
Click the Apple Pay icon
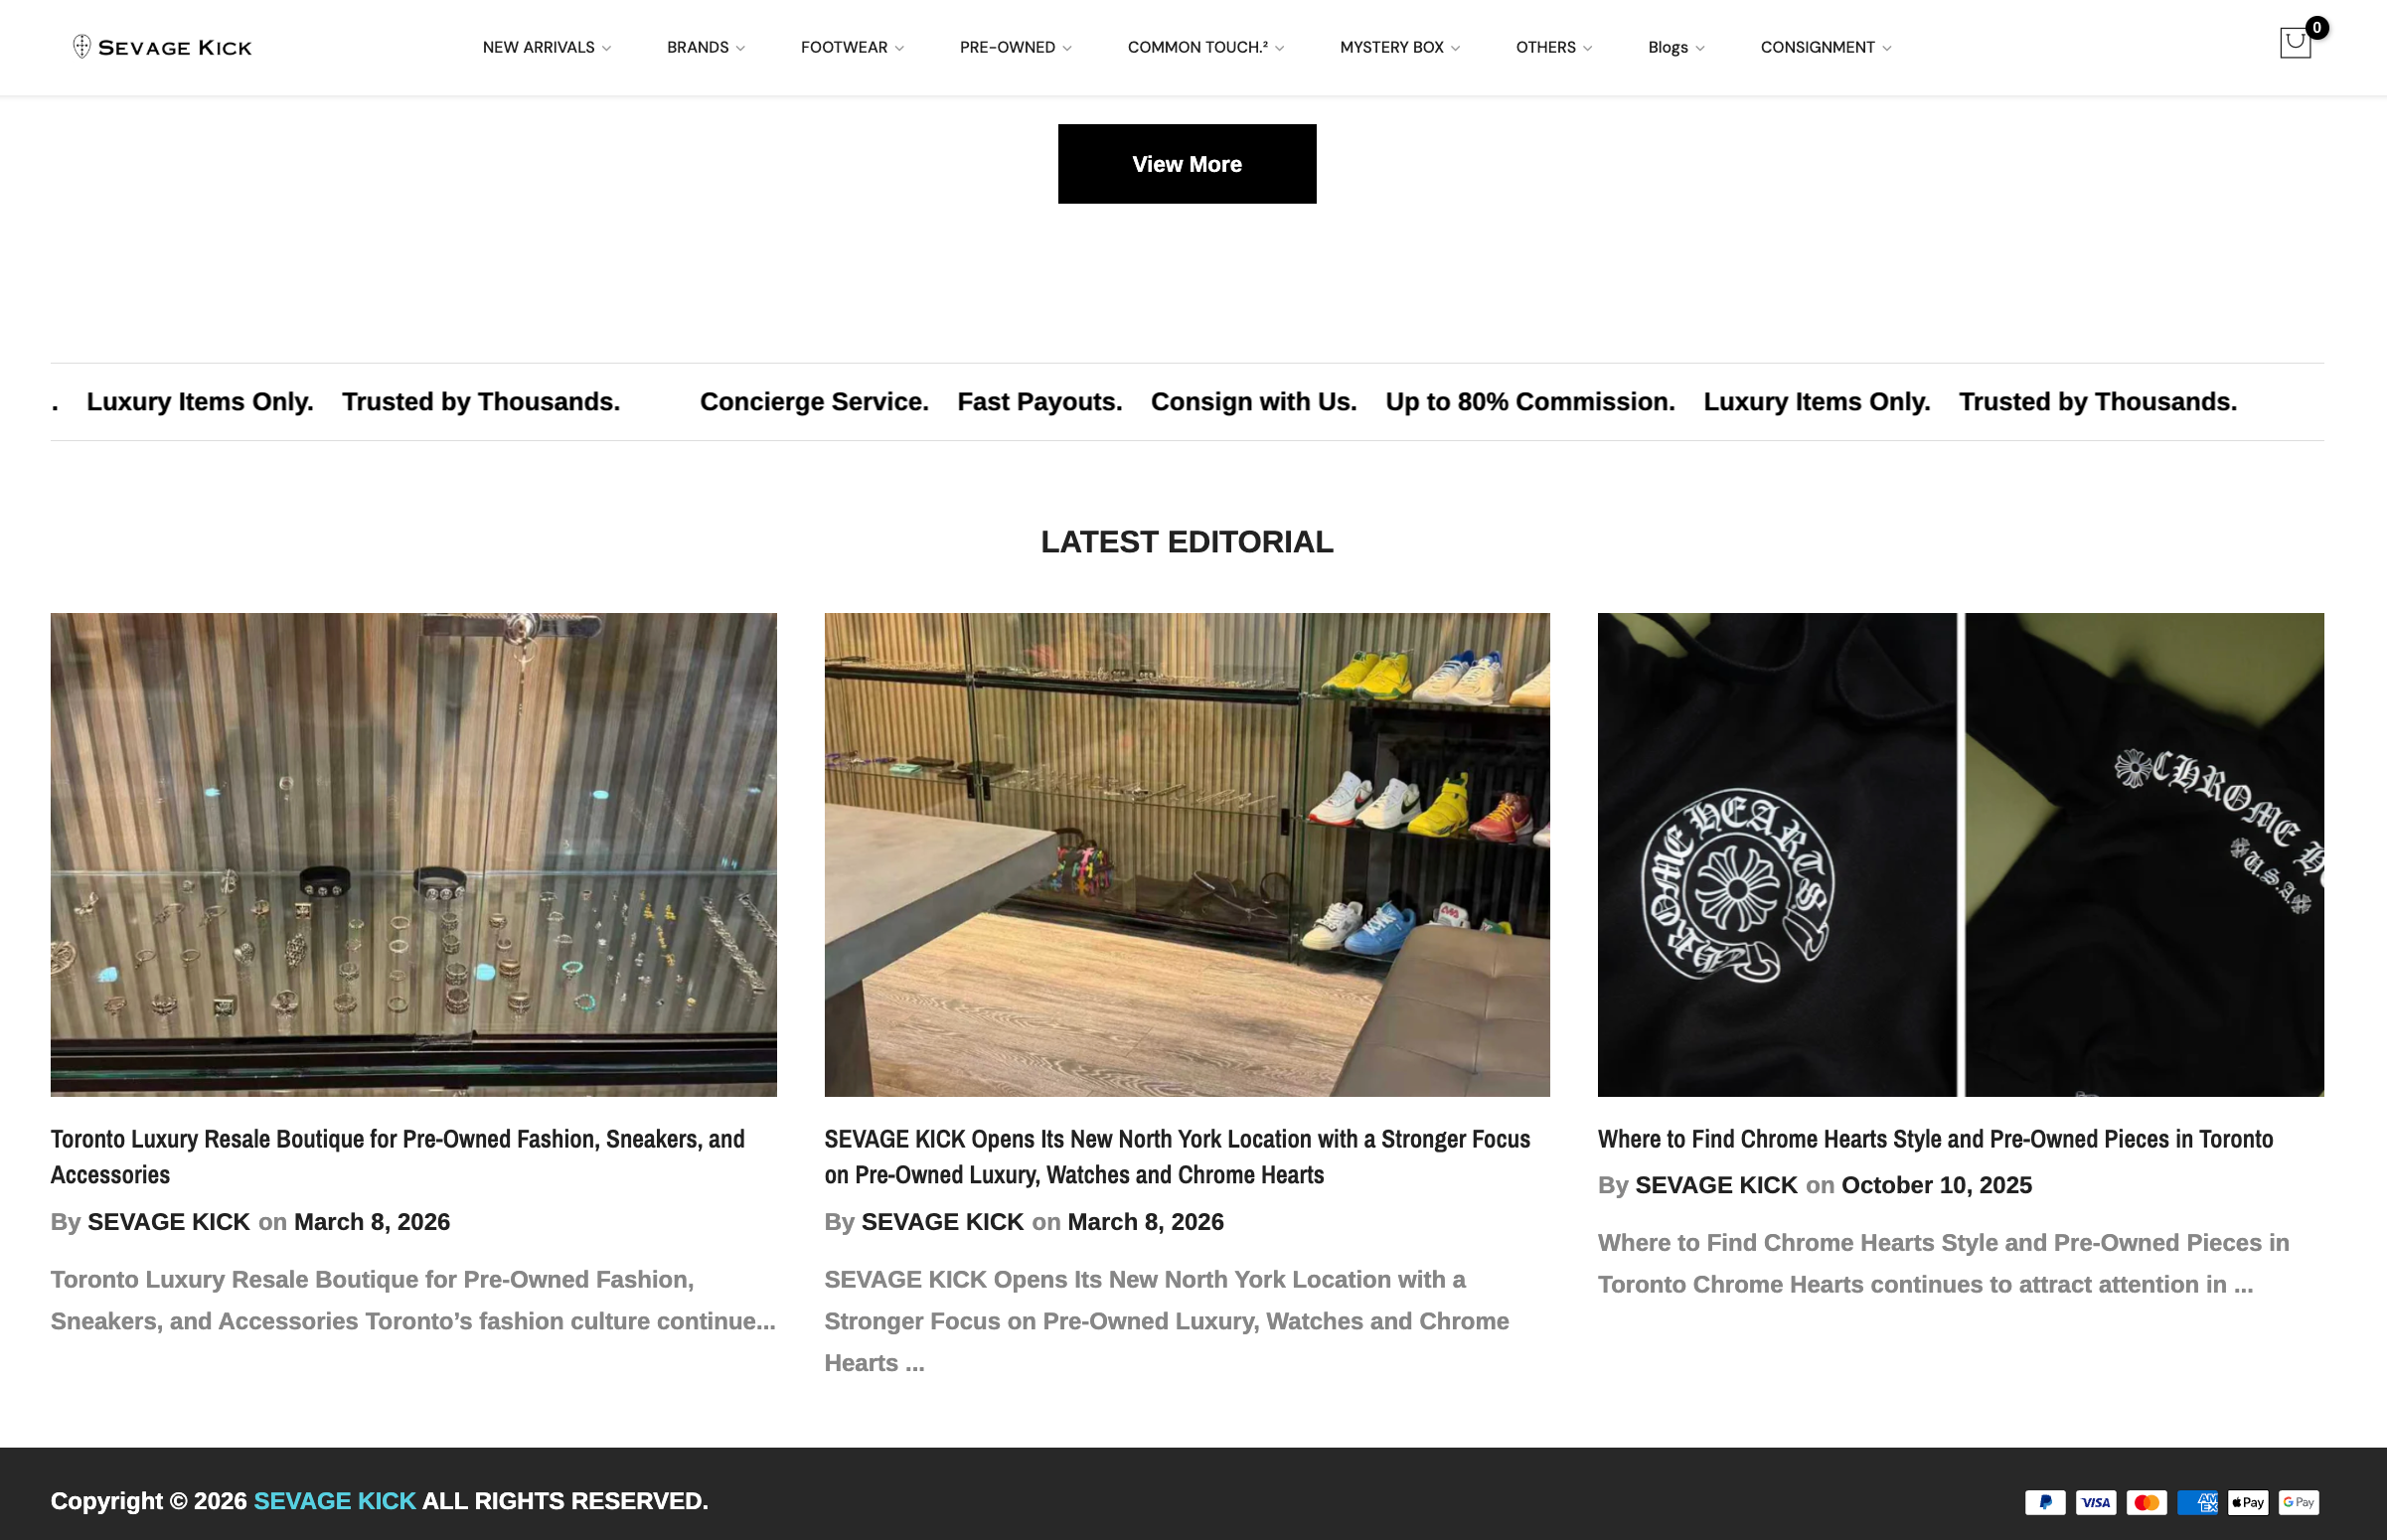[x=2248, y=1502]
